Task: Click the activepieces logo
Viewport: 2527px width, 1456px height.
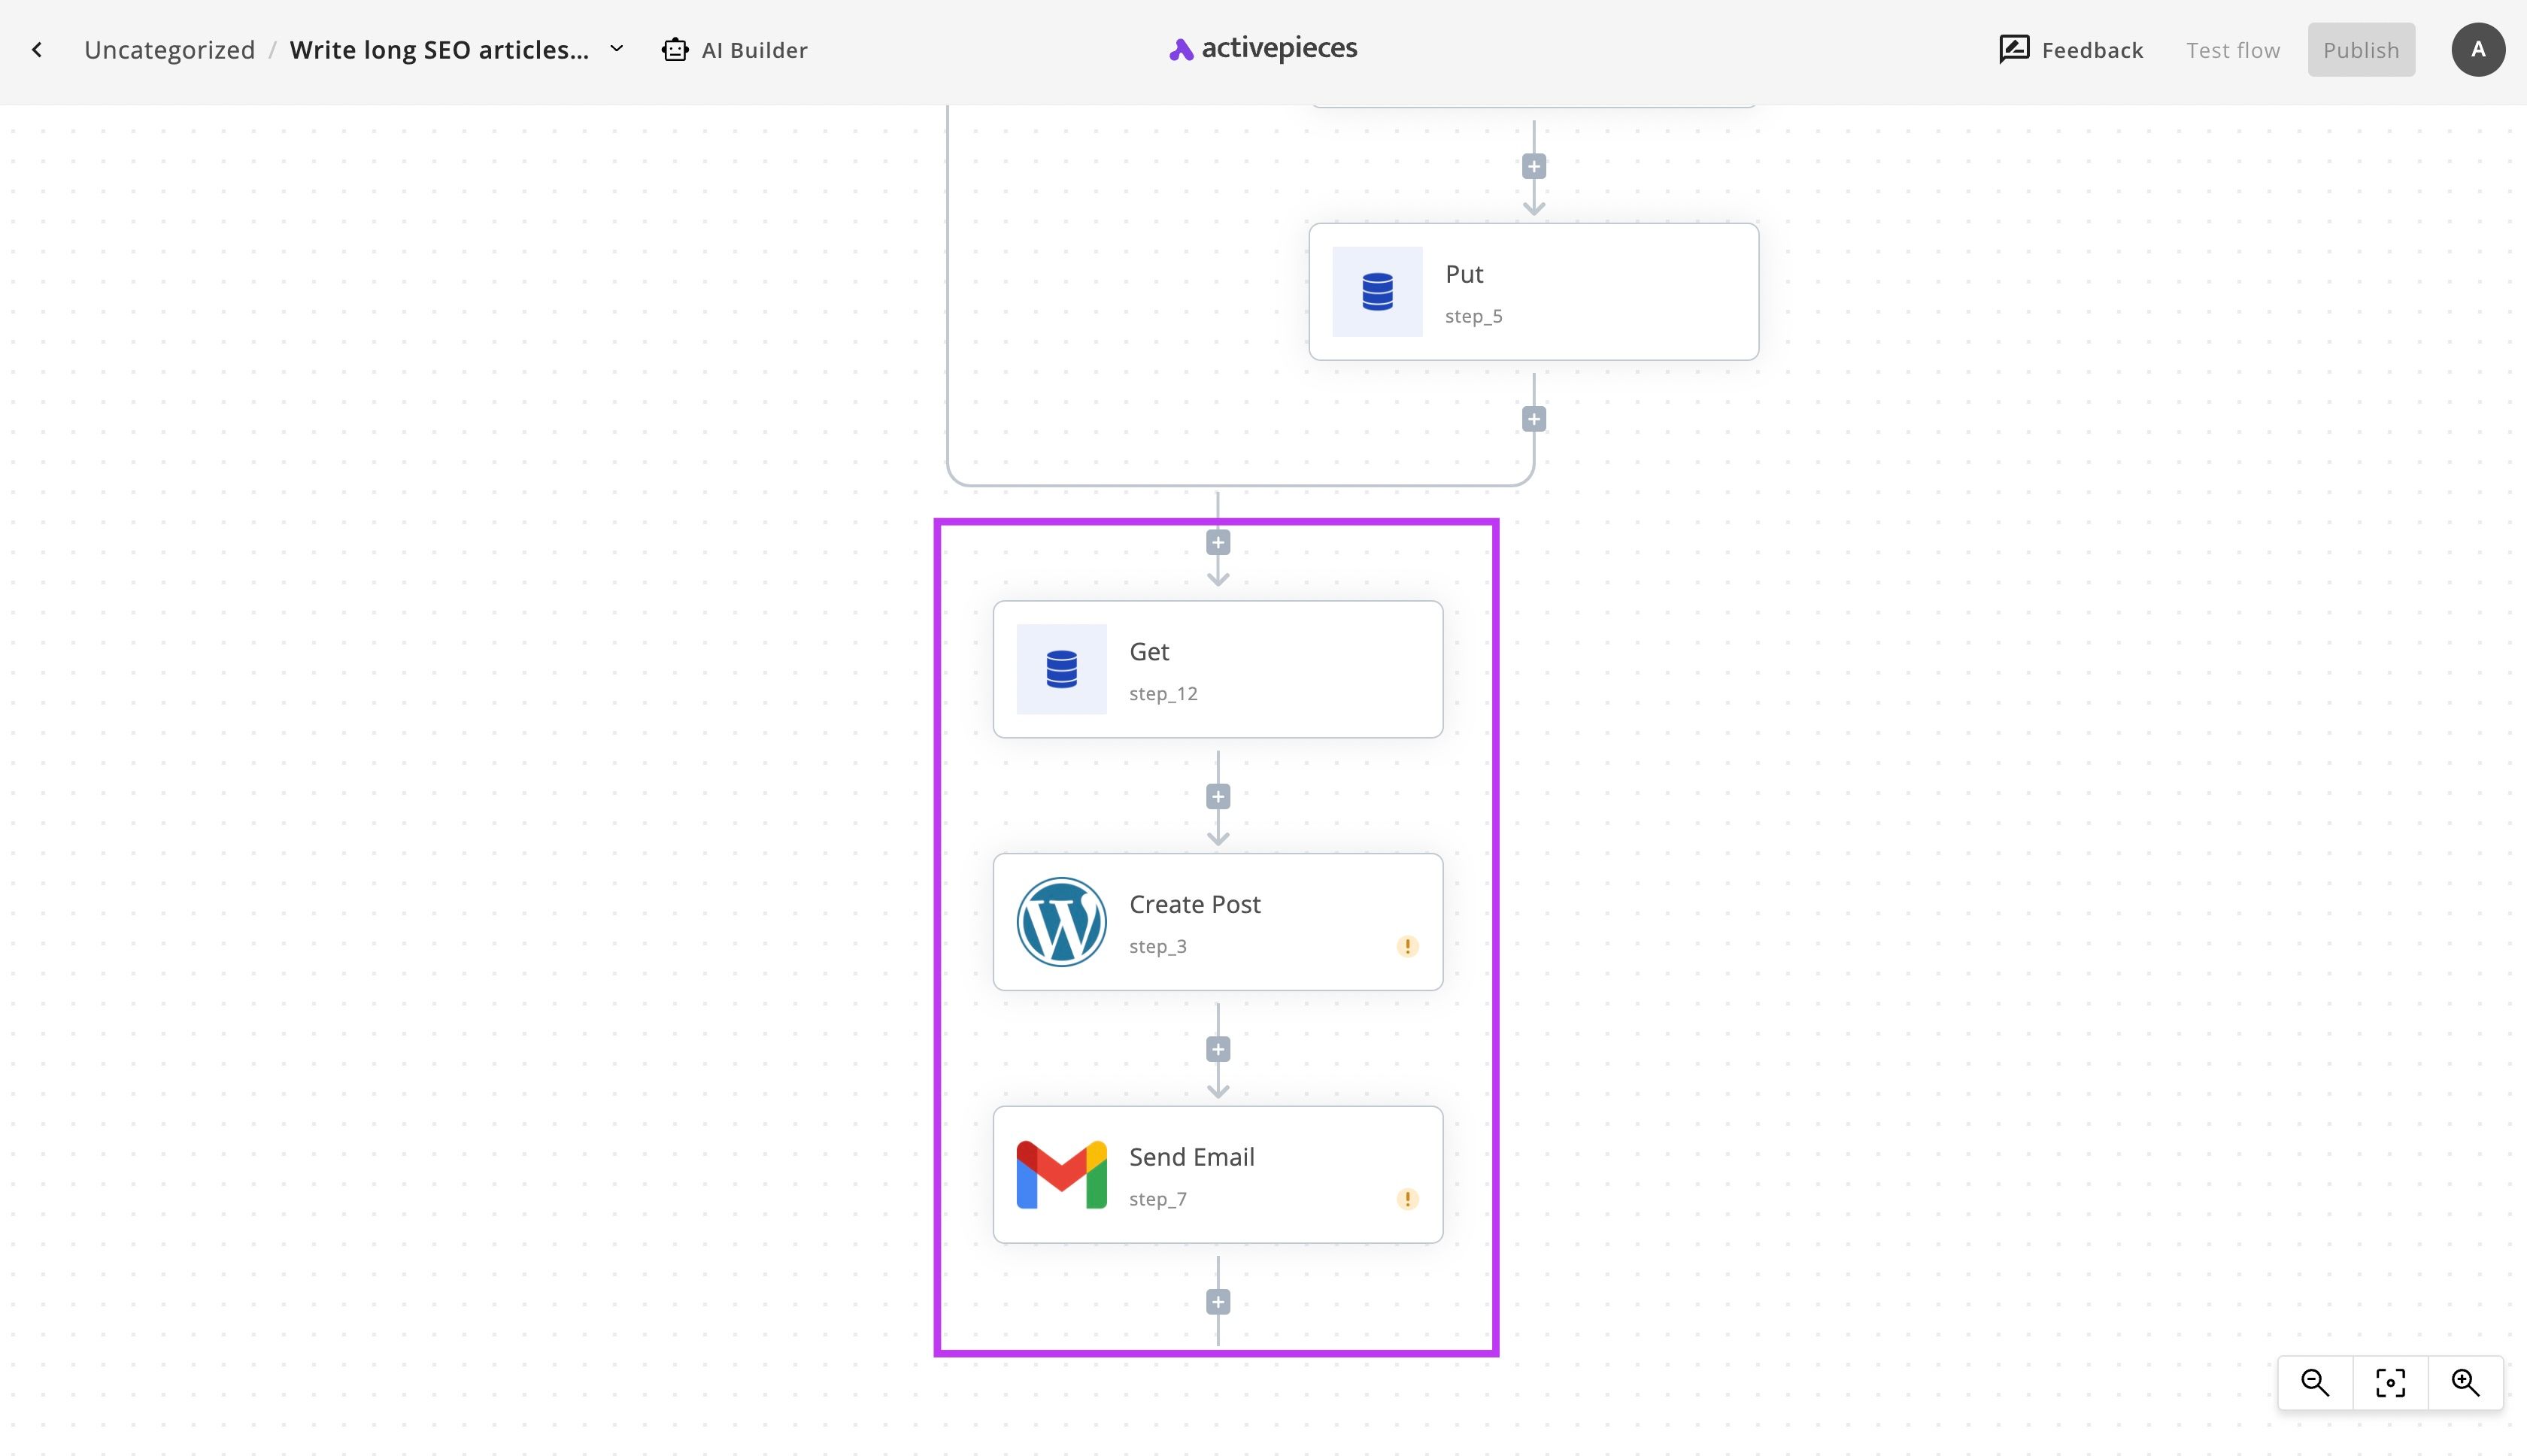Action: [x=1263, y=48]
